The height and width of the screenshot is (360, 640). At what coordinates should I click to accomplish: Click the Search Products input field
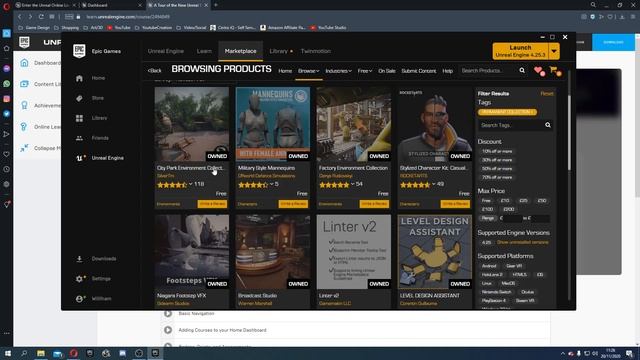point(488,71)
